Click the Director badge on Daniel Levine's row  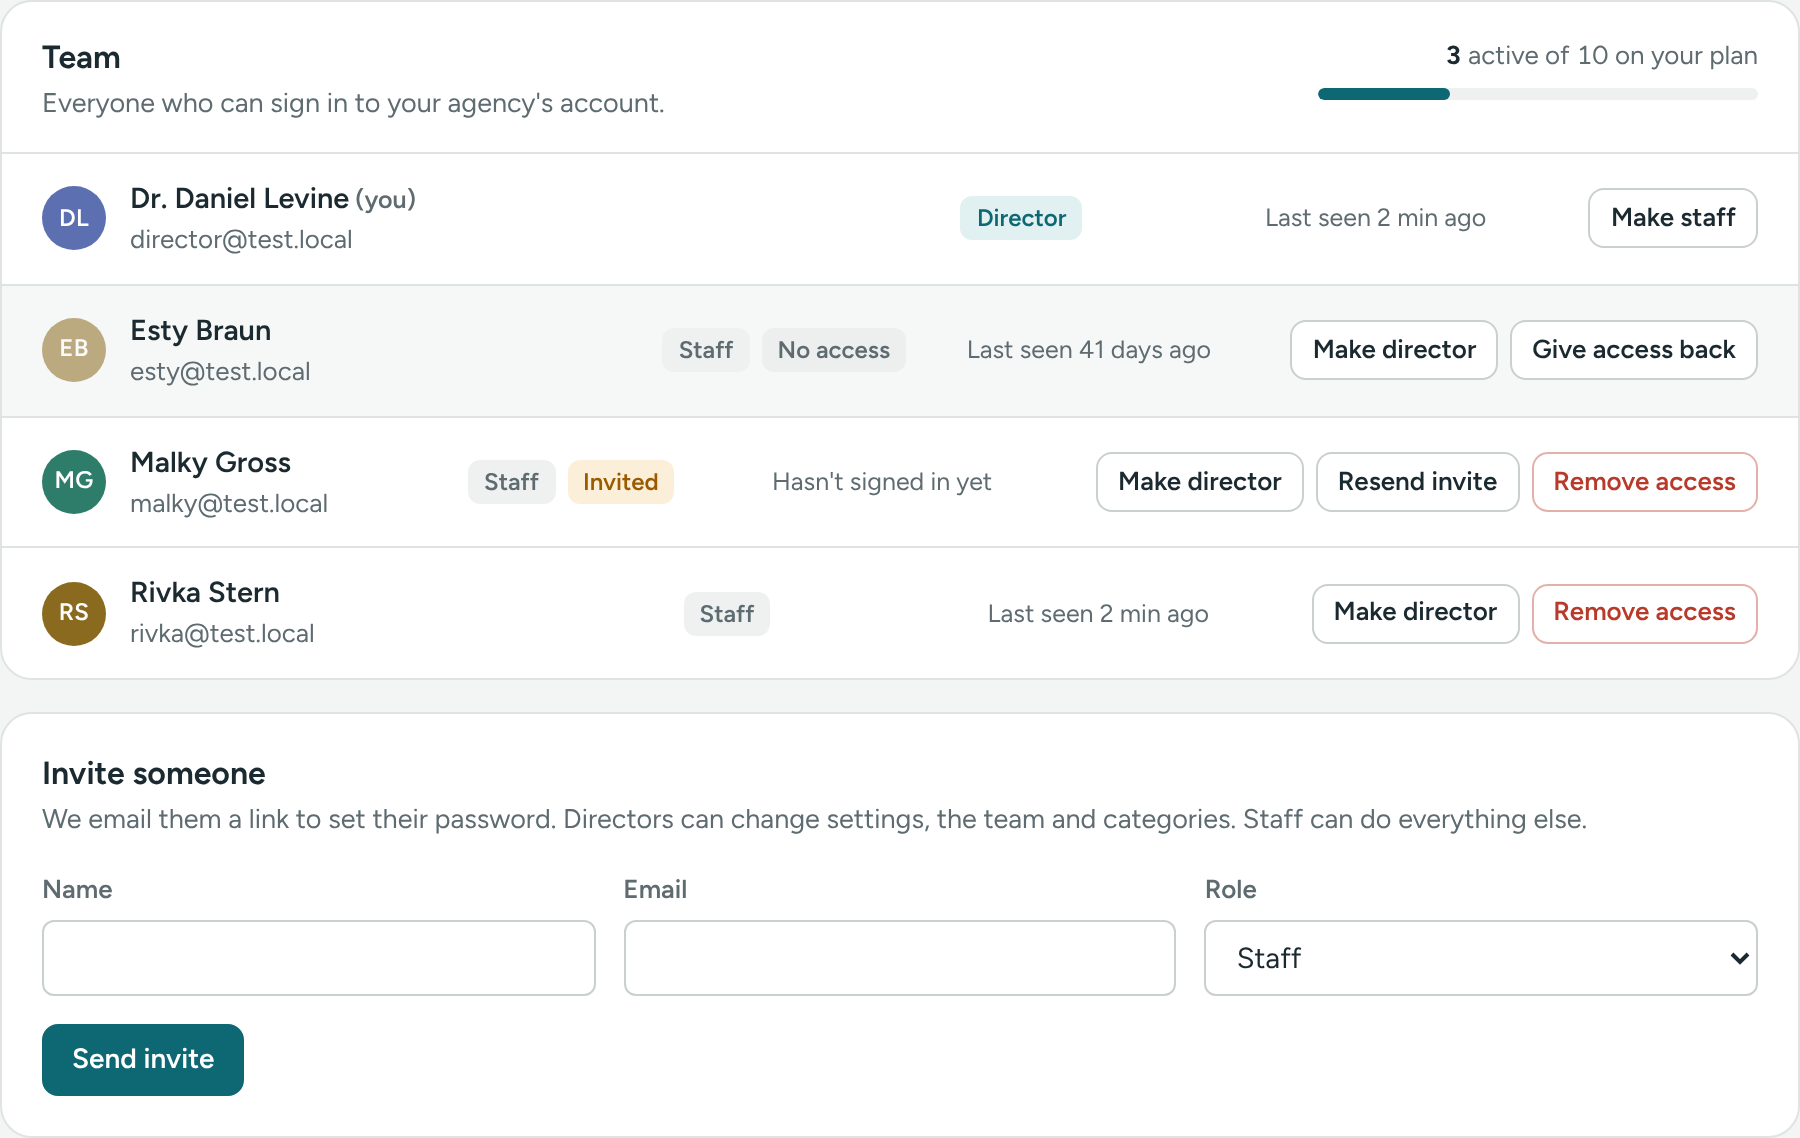click(1021, 218)
